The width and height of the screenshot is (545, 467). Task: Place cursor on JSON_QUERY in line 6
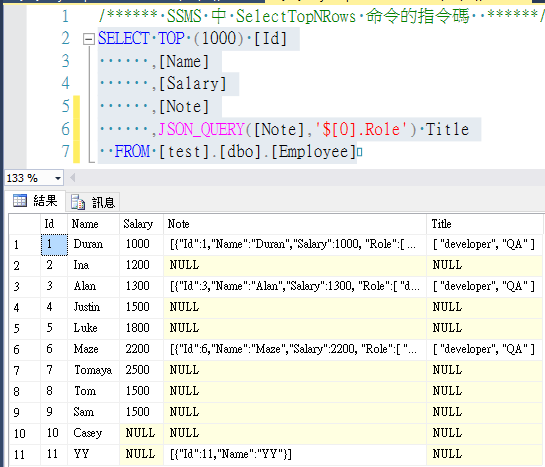(202, 129)
